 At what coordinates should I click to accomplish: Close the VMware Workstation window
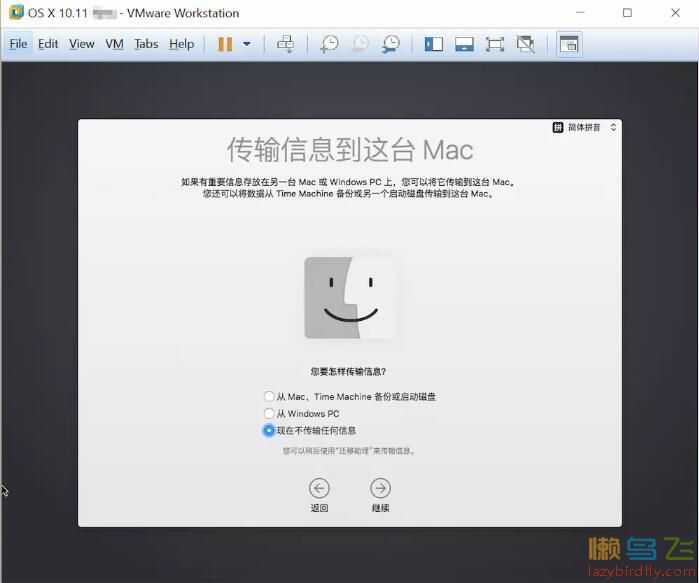pyautogui.click(x=675, y=12)
